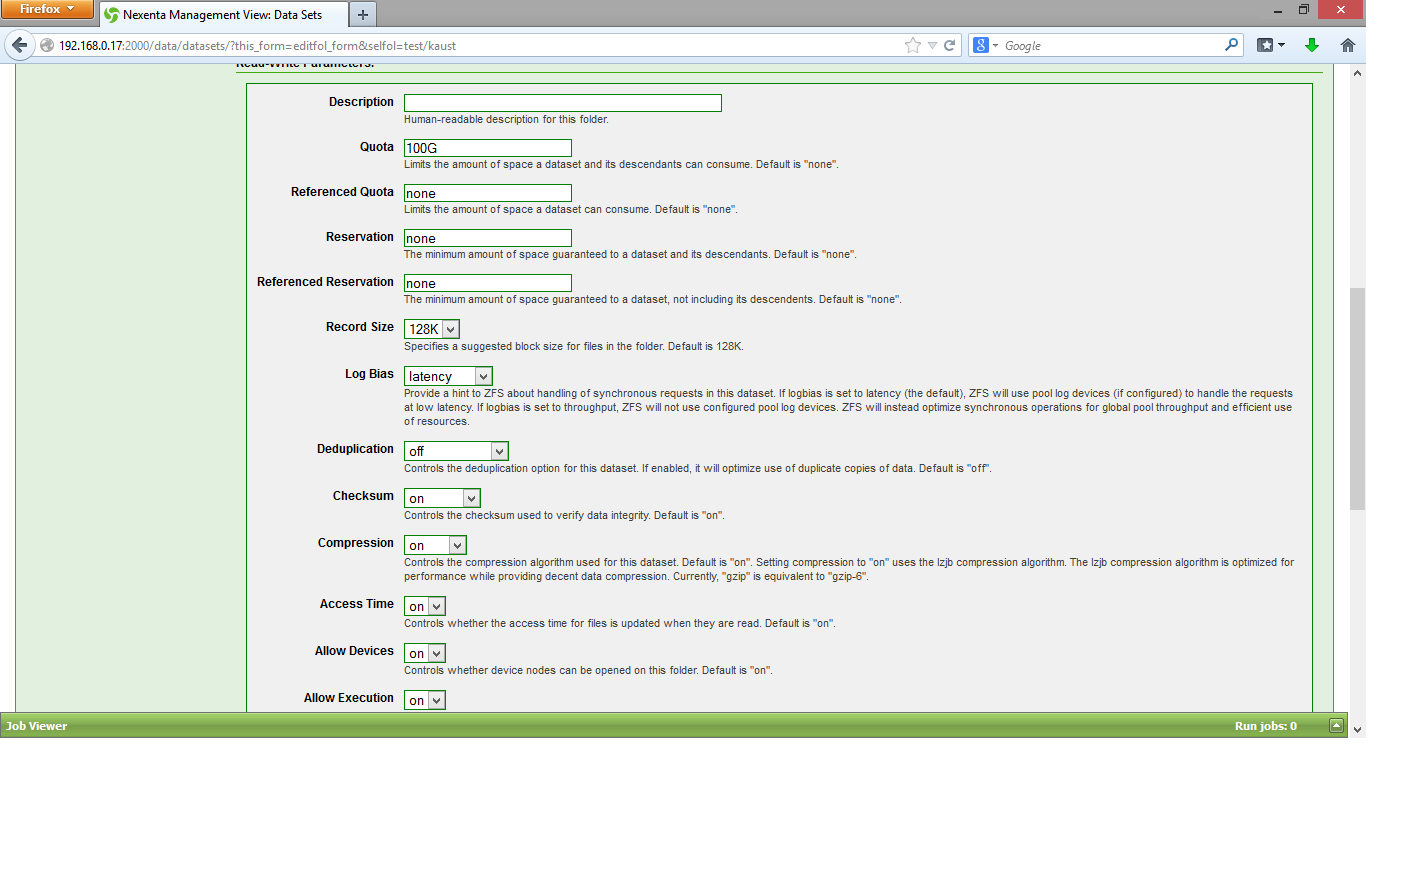The height and width of the screenshot is (894, 1403).
Task: Click the Checksum label text
Action: pyautogui.click(x=363, y=496)
